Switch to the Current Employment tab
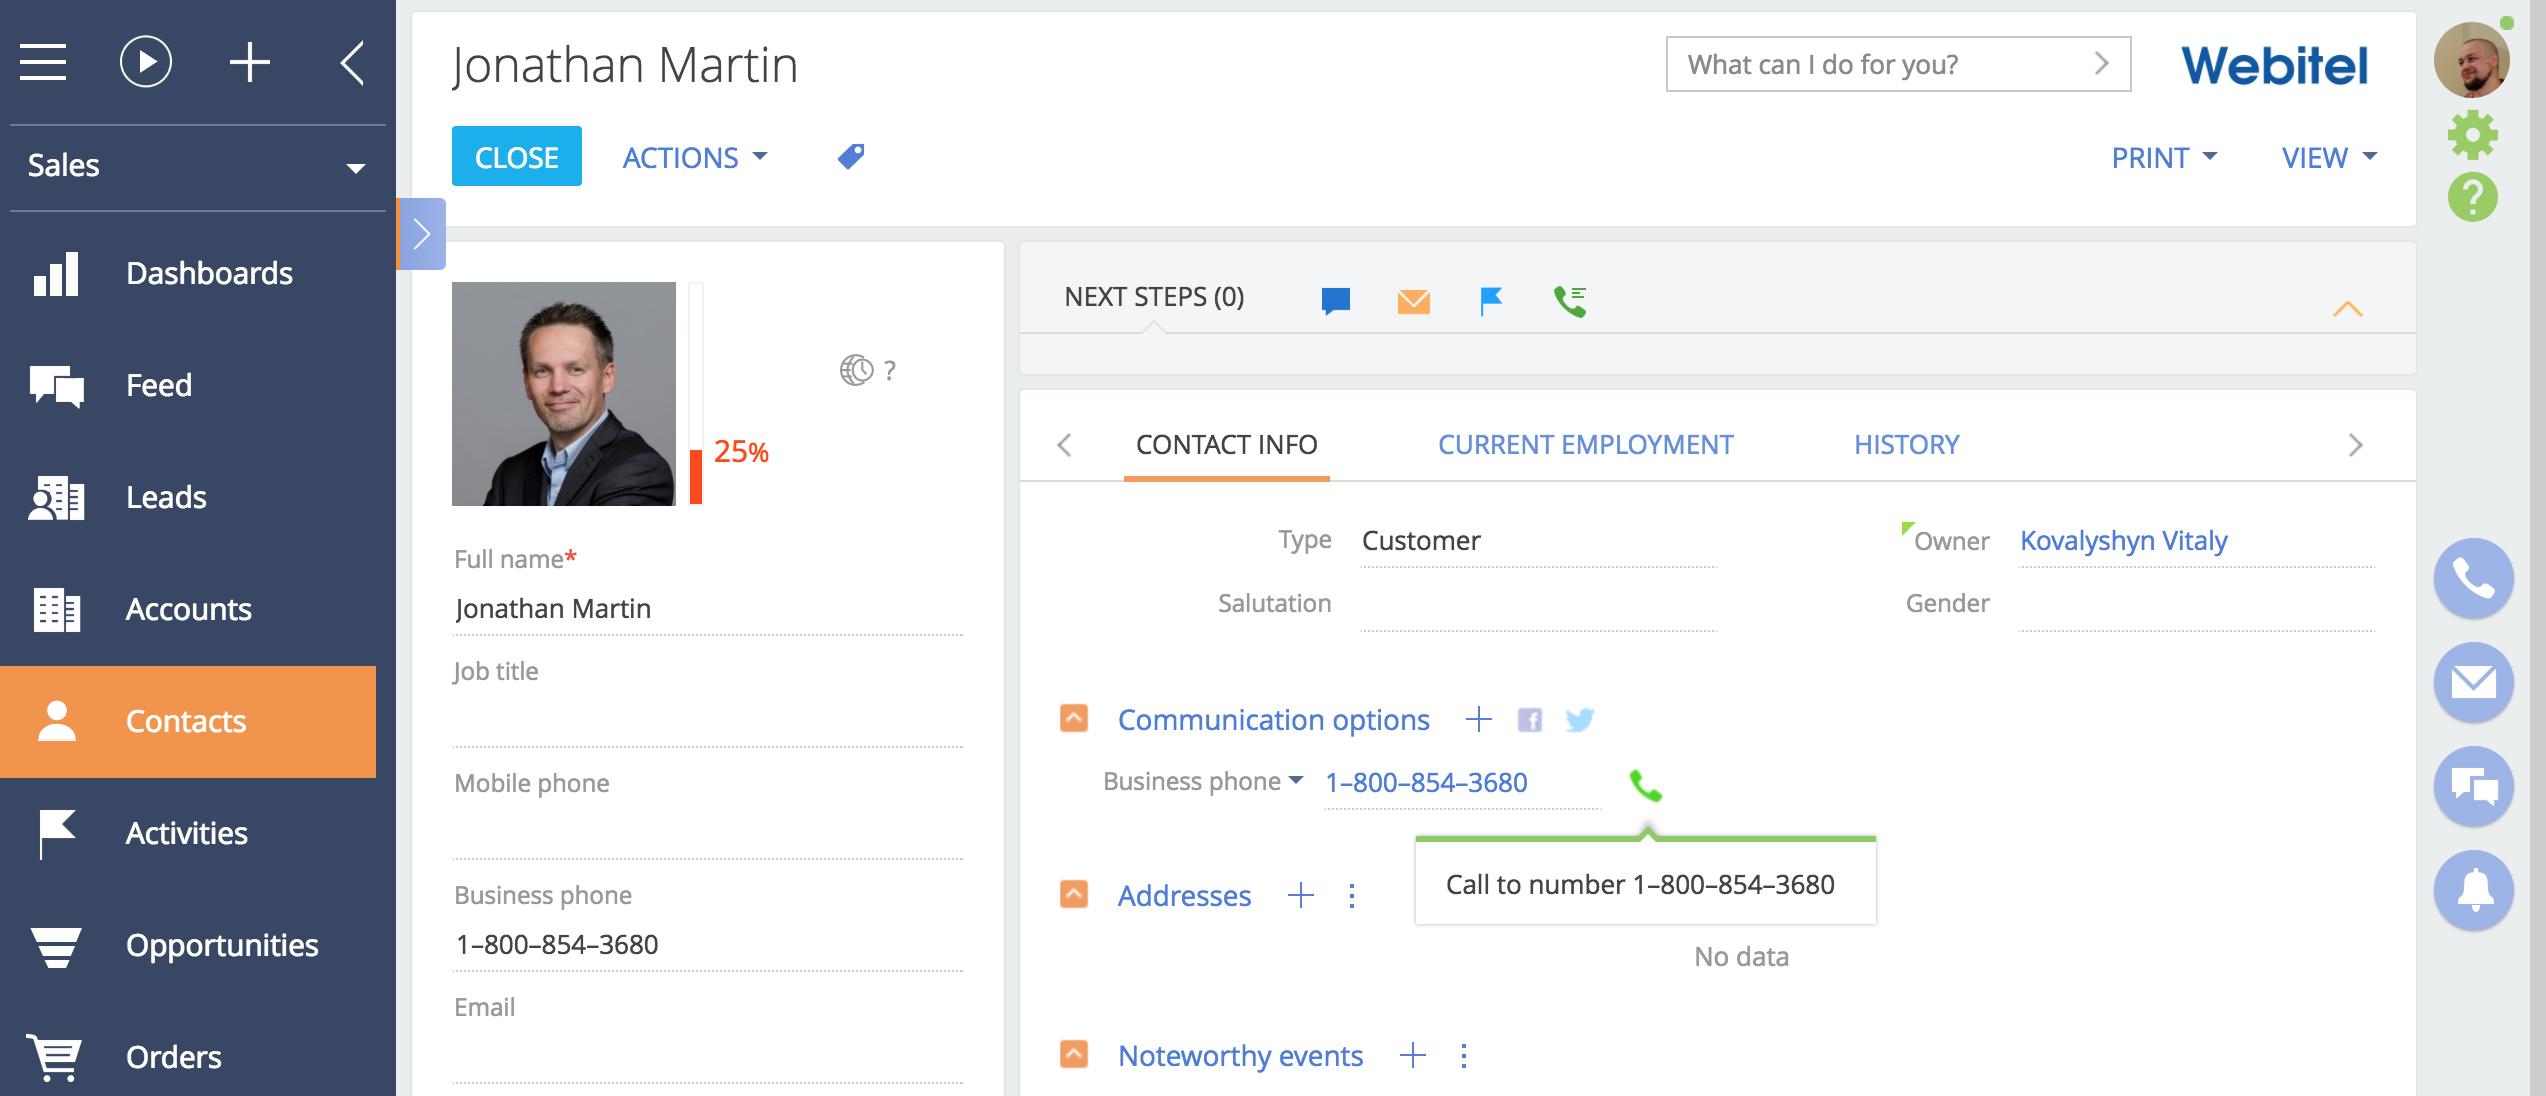This screenshot has height=1096, width=2546. (x=1585, y=444)
